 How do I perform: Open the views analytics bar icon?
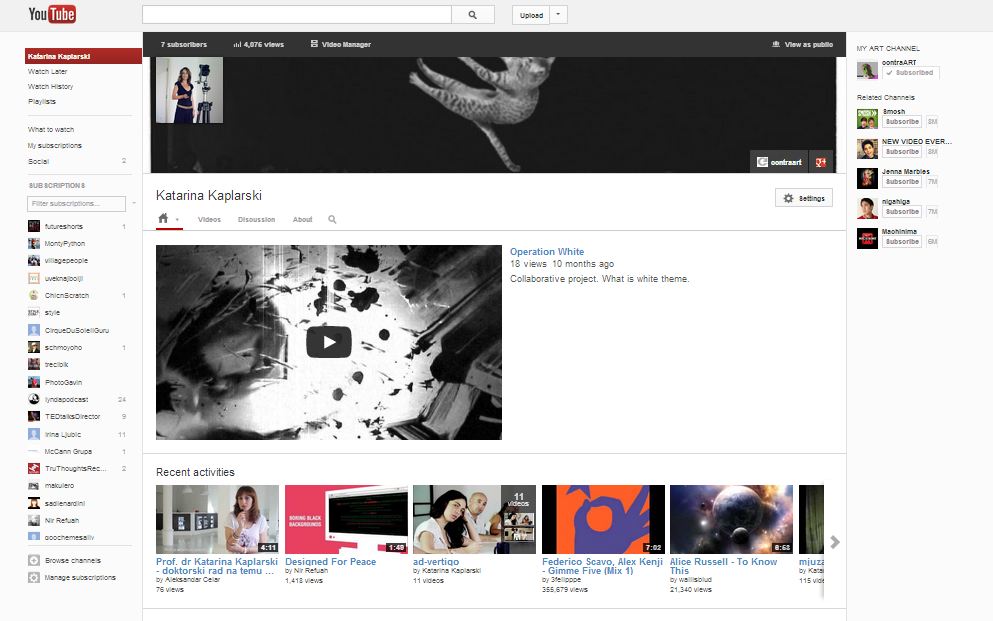[237, 44]
